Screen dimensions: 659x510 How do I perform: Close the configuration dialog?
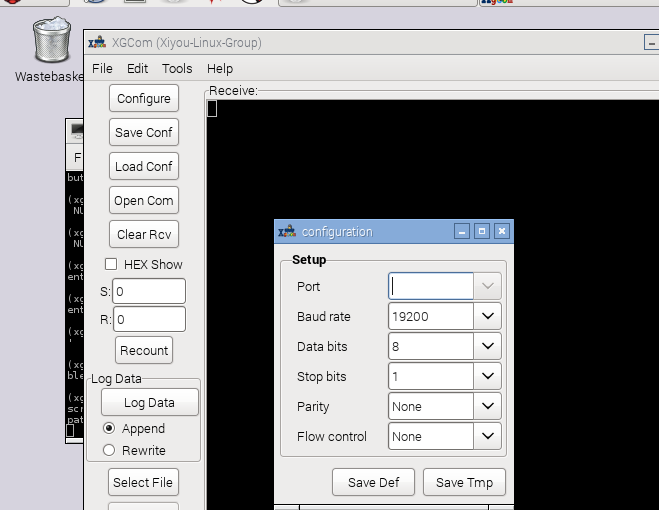click(x=502, y=231)
